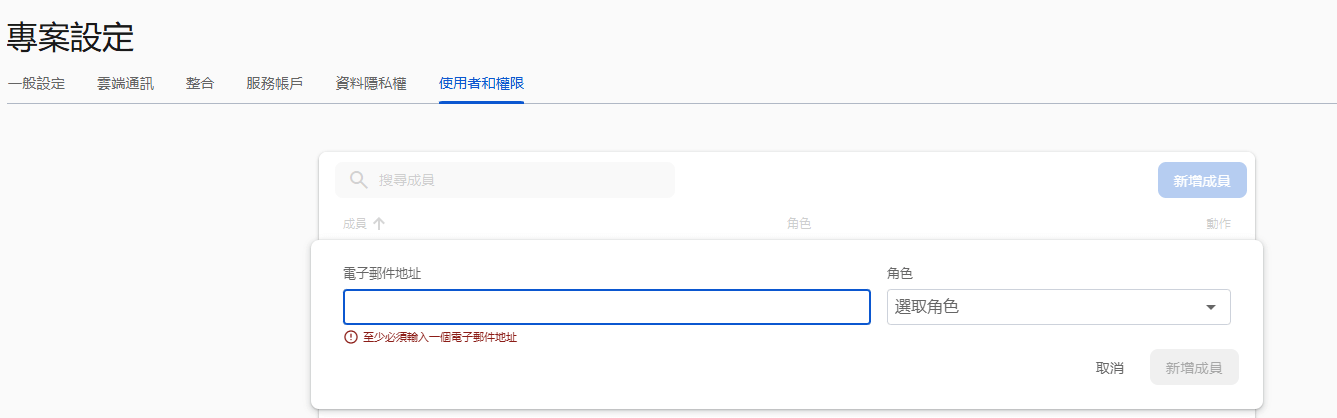Sort by the 成員 column header

click(x=355, y=224)
